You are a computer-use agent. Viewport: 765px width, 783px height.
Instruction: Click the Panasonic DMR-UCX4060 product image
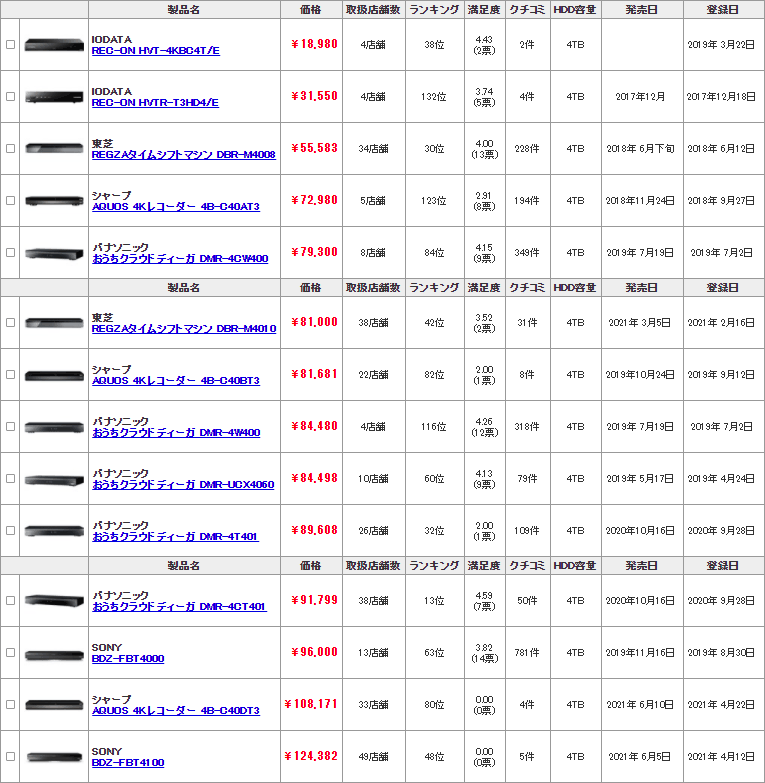pos(54,480)
